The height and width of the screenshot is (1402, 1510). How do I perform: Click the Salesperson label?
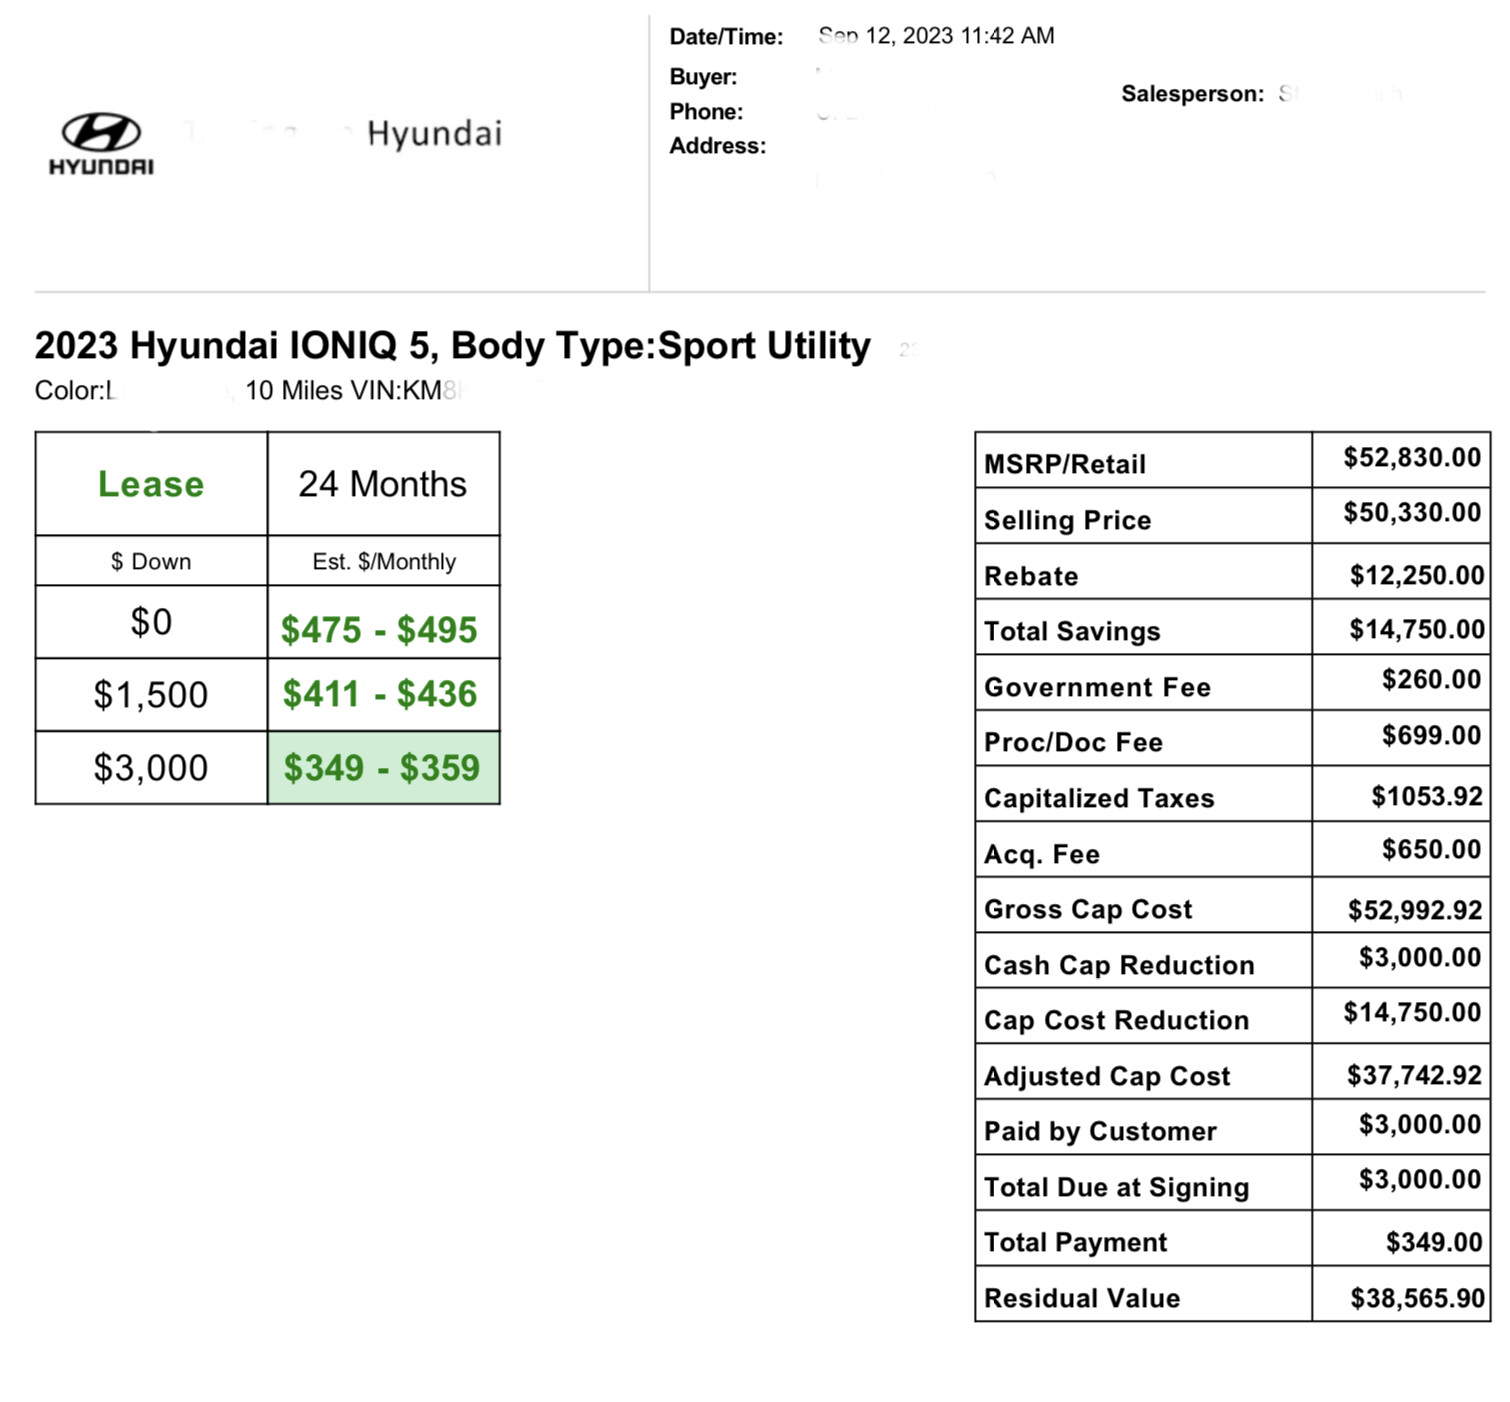(x=1192, y=94)
